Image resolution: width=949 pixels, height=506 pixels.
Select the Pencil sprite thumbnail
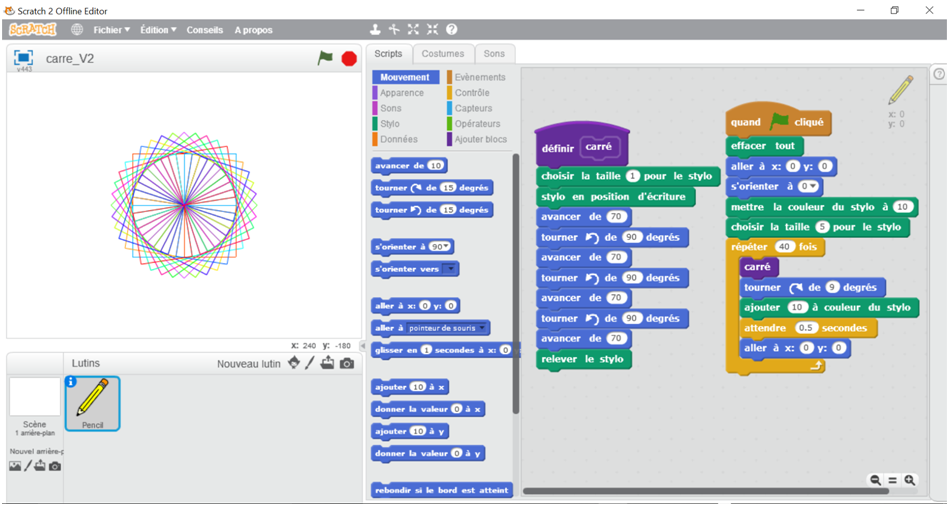click(x=92, y=404)
